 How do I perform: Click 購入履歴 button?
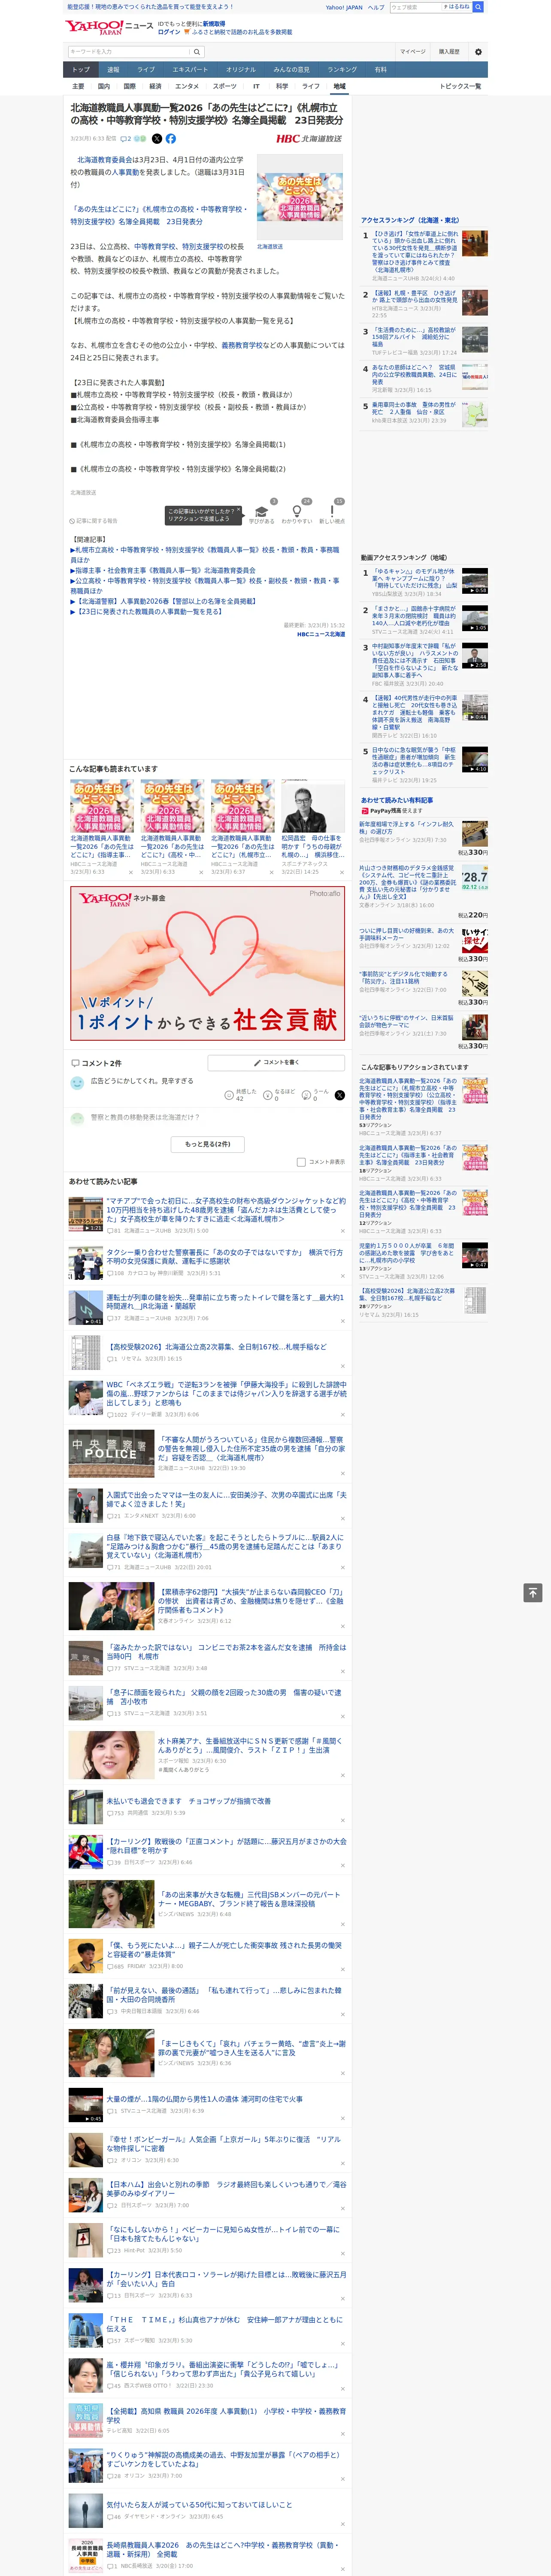(449, 52)
